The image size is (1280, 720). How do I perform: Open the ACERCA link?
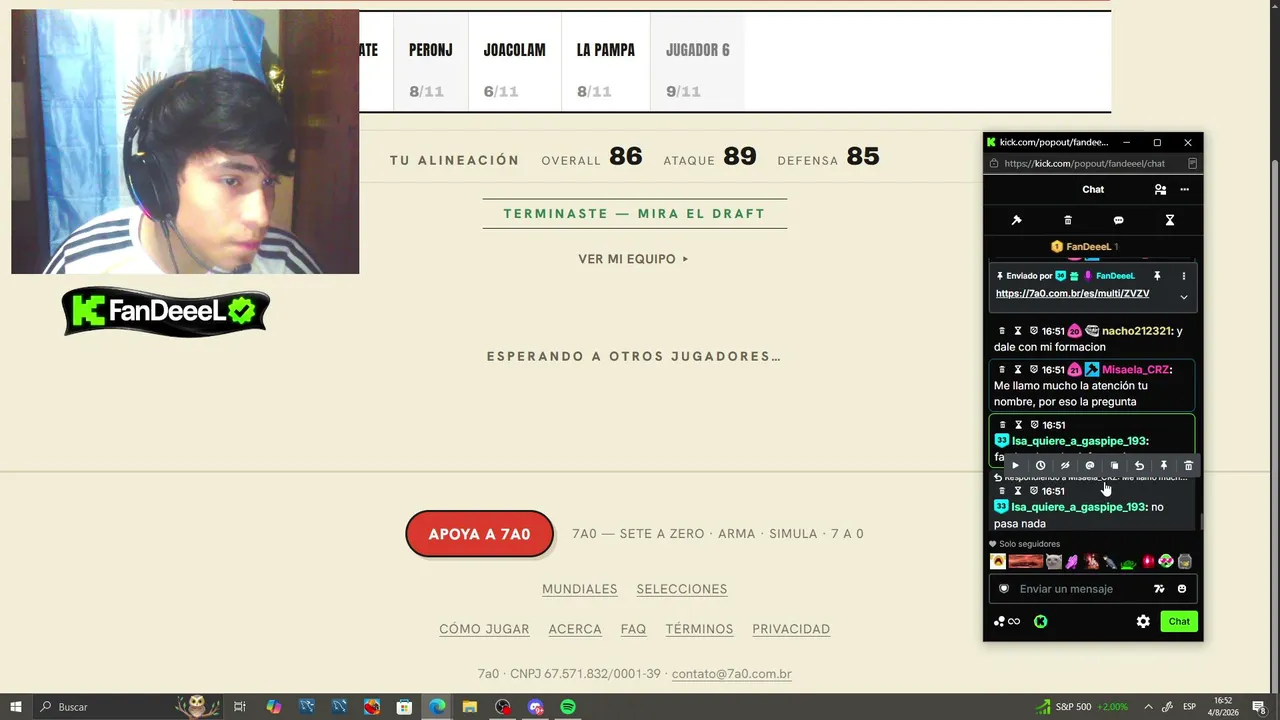575,629
